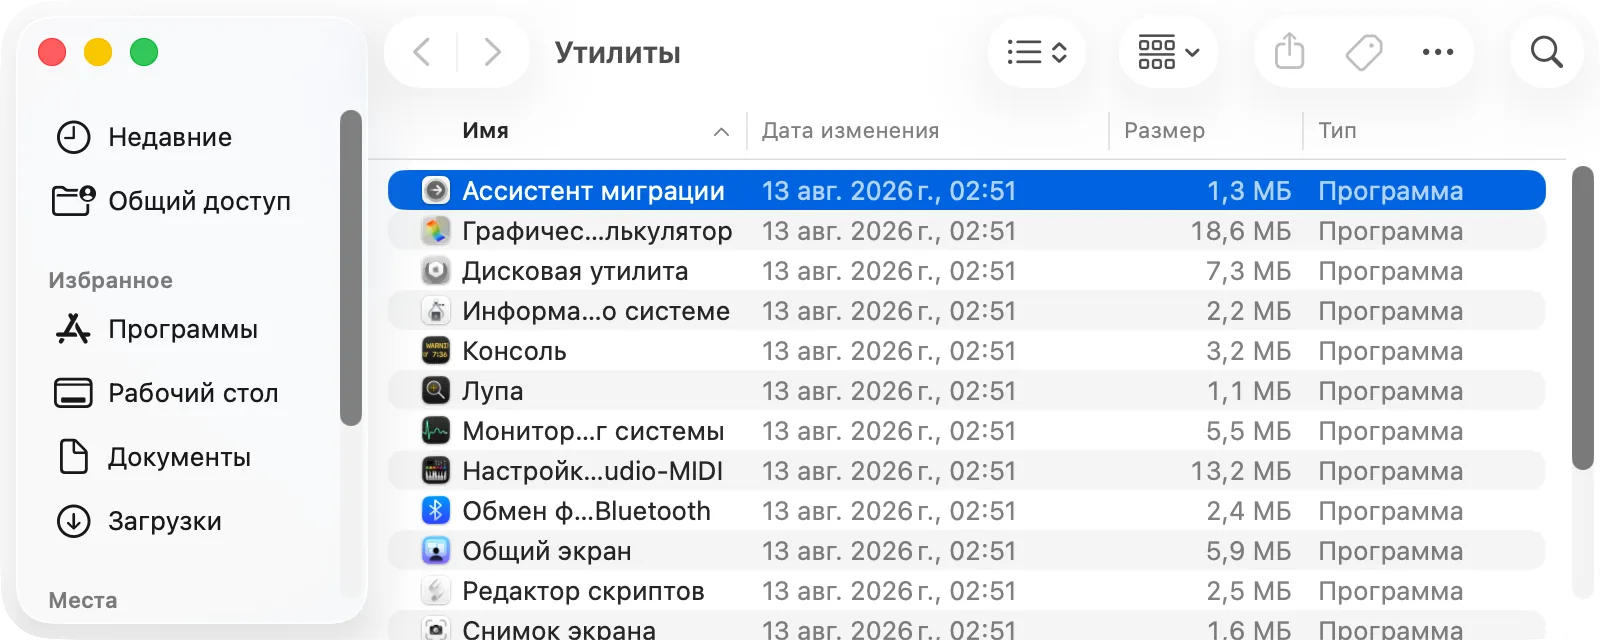Sort by the Имя column header

pyautogui.click(x=486, y=131)
